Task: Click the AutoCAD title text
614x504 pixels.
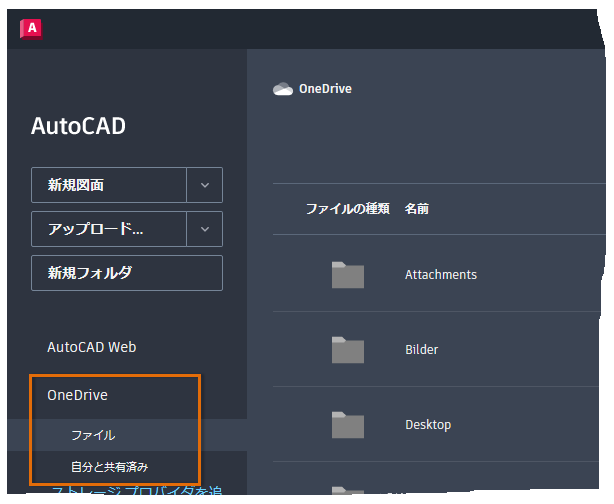Action: [x=78, y=126]
